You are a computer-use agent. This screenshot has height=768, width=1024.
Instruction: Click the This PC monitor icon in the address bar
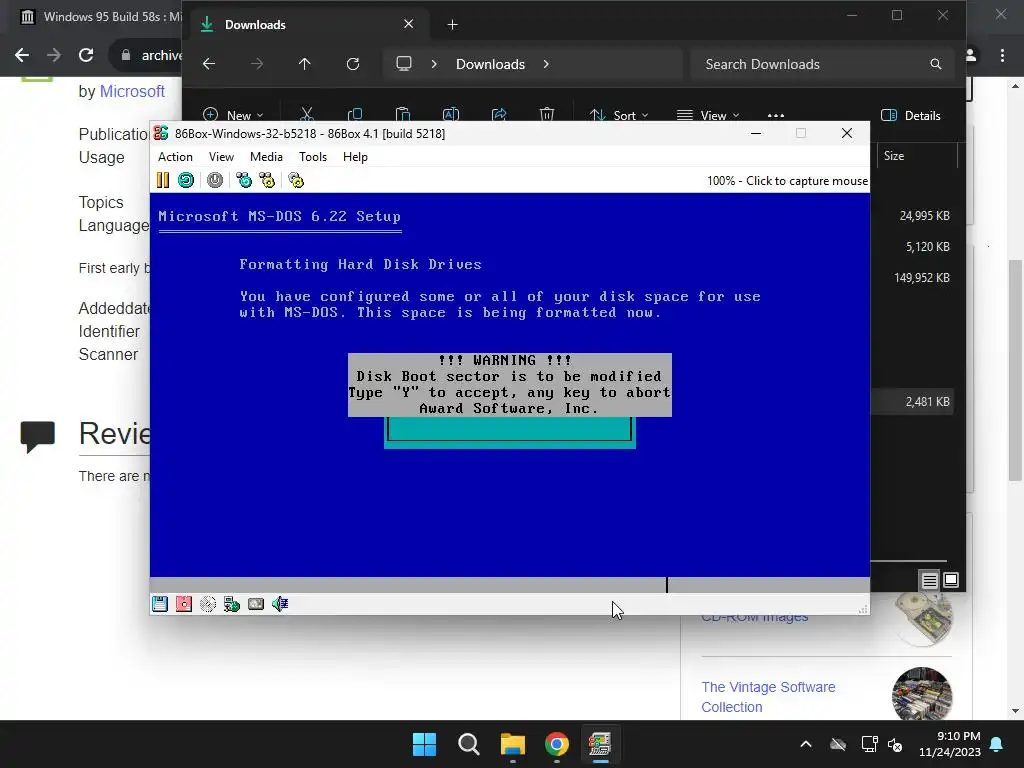click(404, 64)
